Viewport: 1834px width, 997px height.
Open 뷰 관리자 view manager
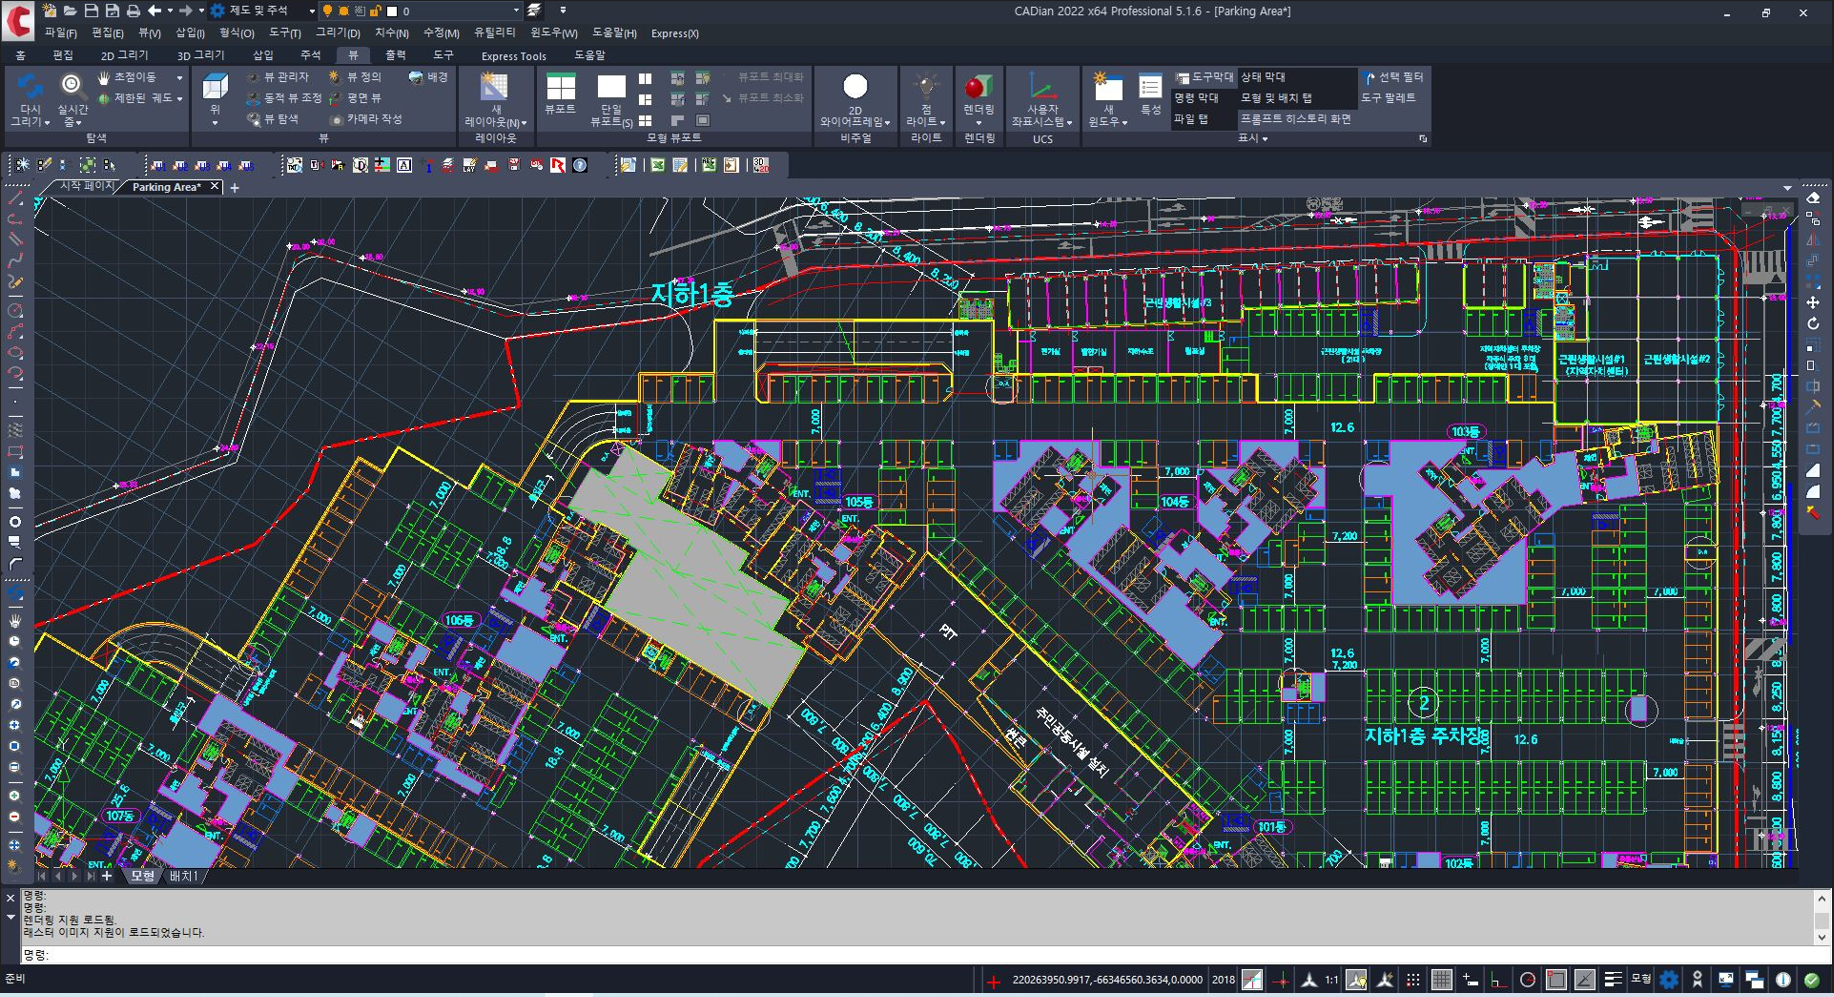point(278,77)
